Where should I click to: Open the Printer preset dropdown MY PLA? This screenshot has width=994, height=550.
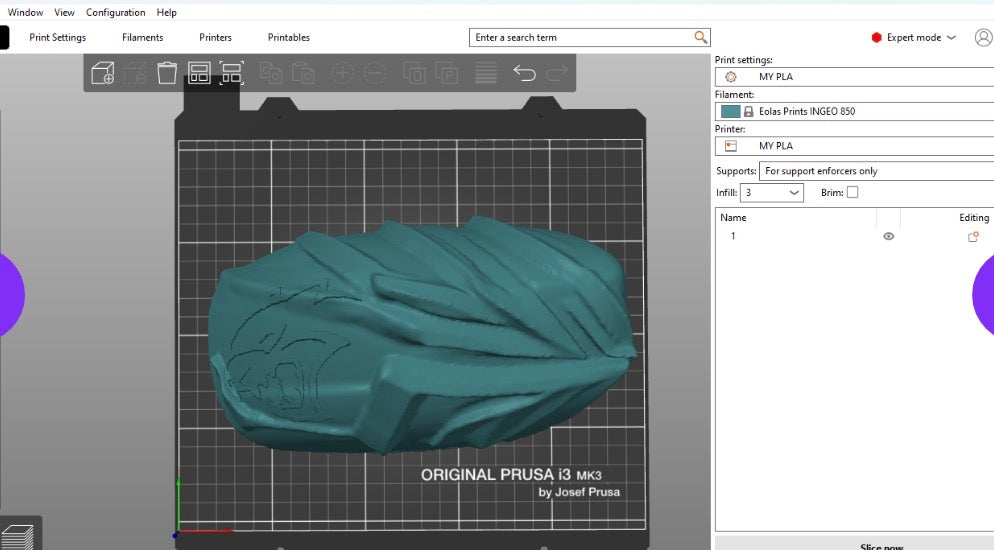[x=855, y=146]
